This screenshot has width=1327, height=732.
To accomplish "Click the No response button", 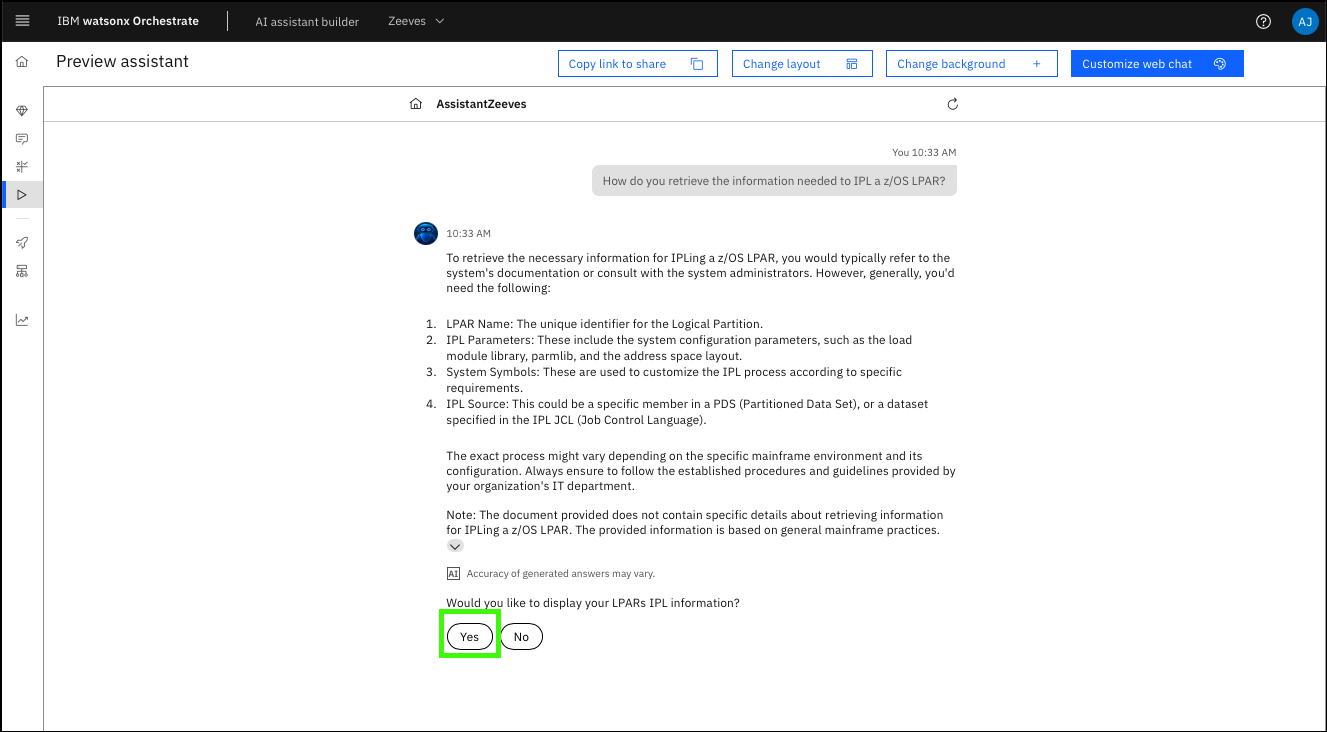I will pyautogui.click(x=521, y=637).
